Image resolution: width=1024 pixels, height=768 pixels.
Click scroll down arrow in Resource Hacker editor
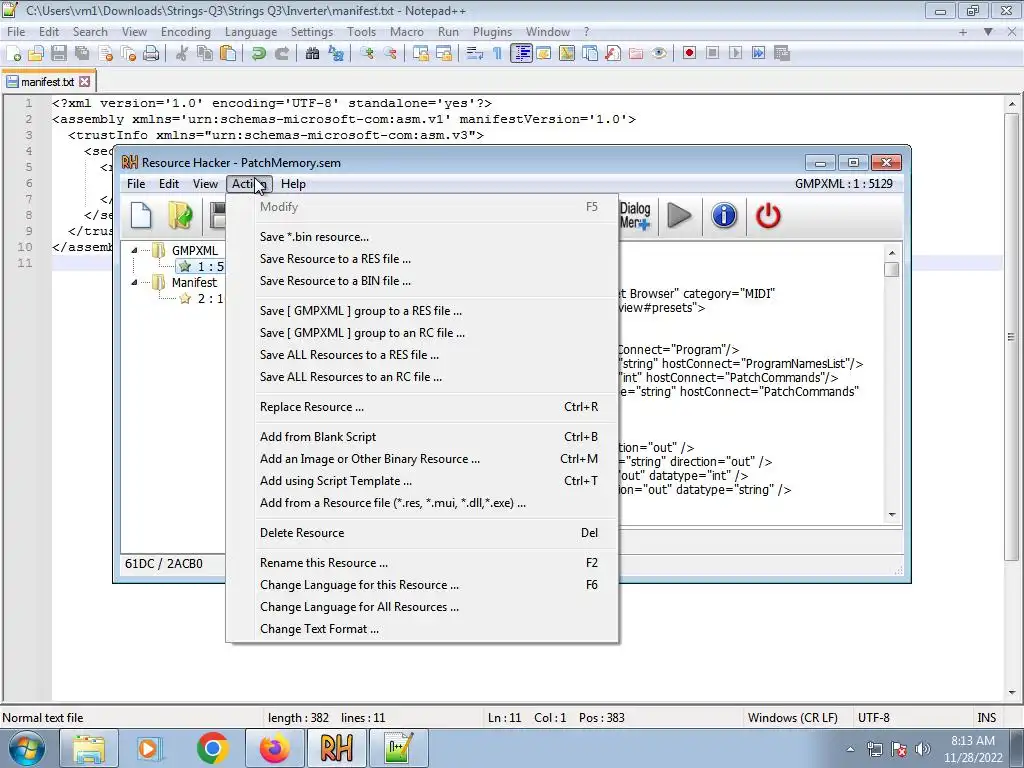click(892, 515)
